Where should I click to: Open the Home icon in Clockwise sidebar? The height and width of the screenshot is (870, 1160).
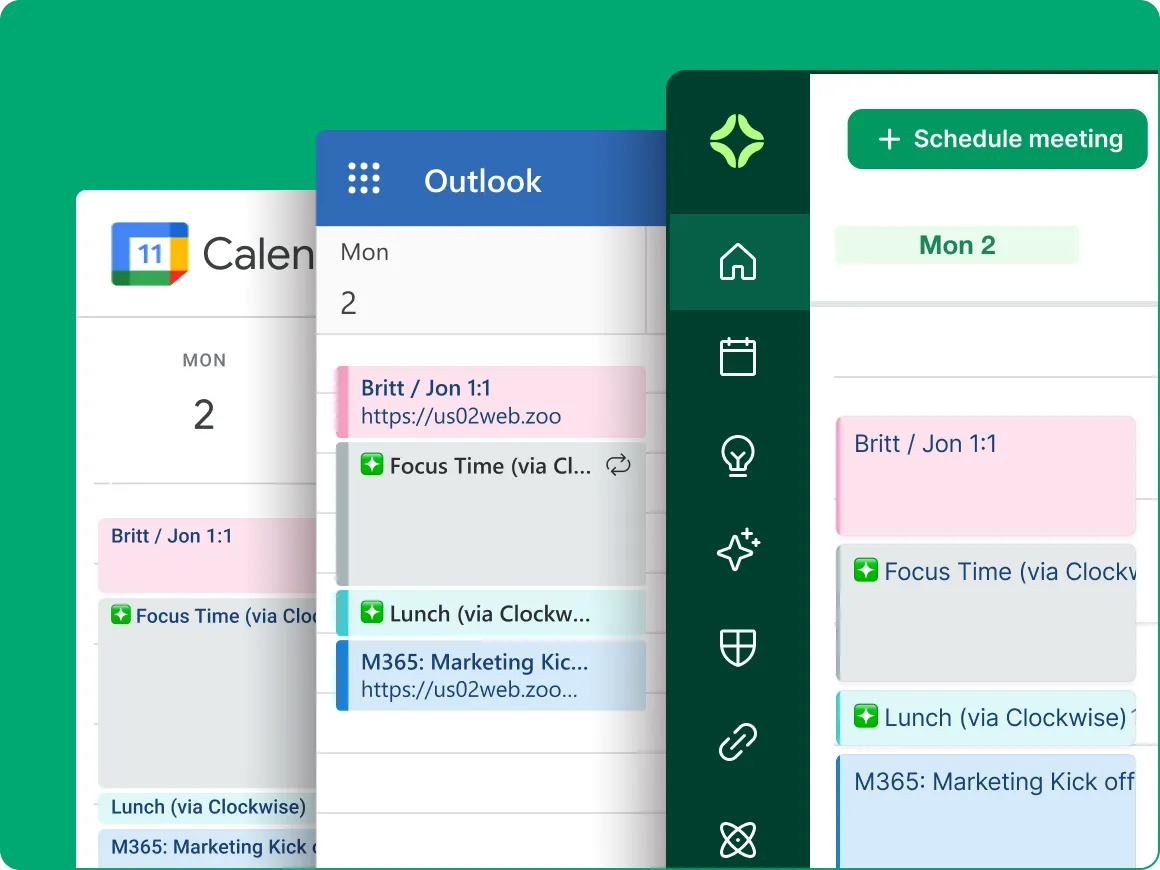click(738, 262)
